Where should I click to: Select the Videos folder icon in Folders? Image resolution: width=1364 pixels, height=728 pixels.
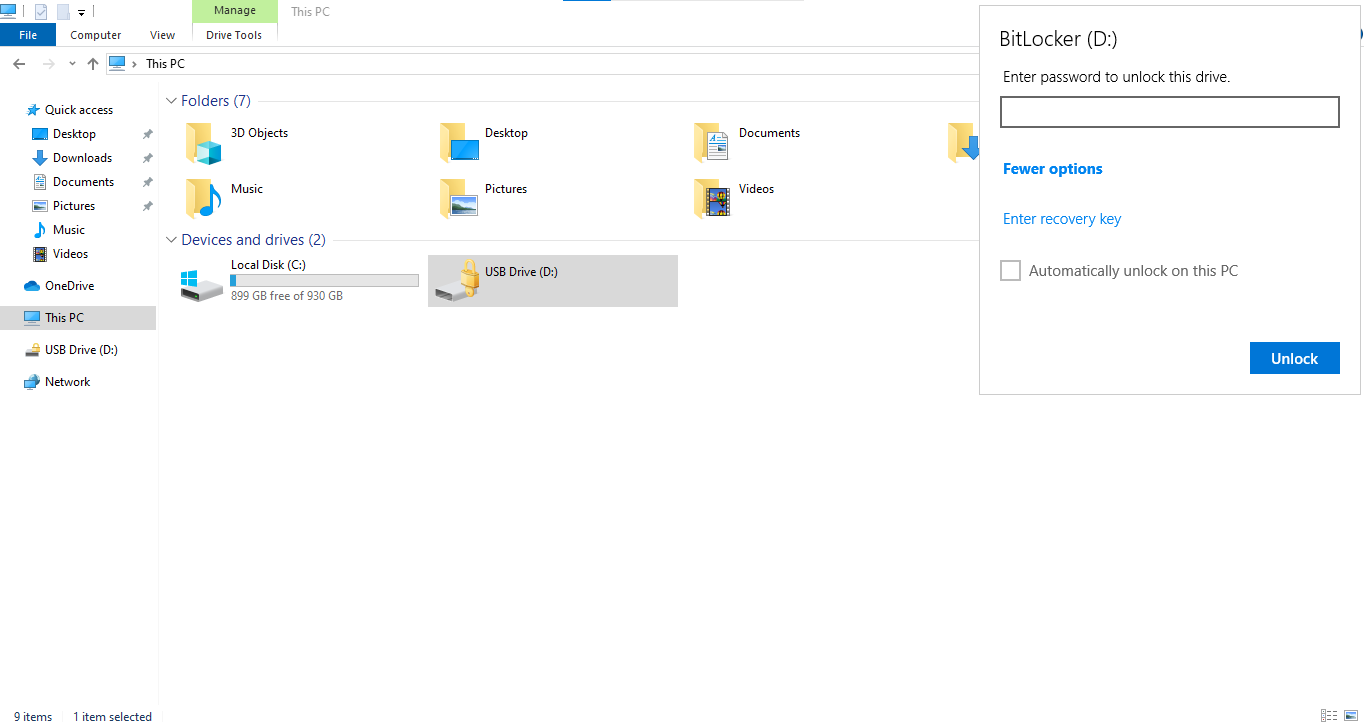click(x=713, y=199)
